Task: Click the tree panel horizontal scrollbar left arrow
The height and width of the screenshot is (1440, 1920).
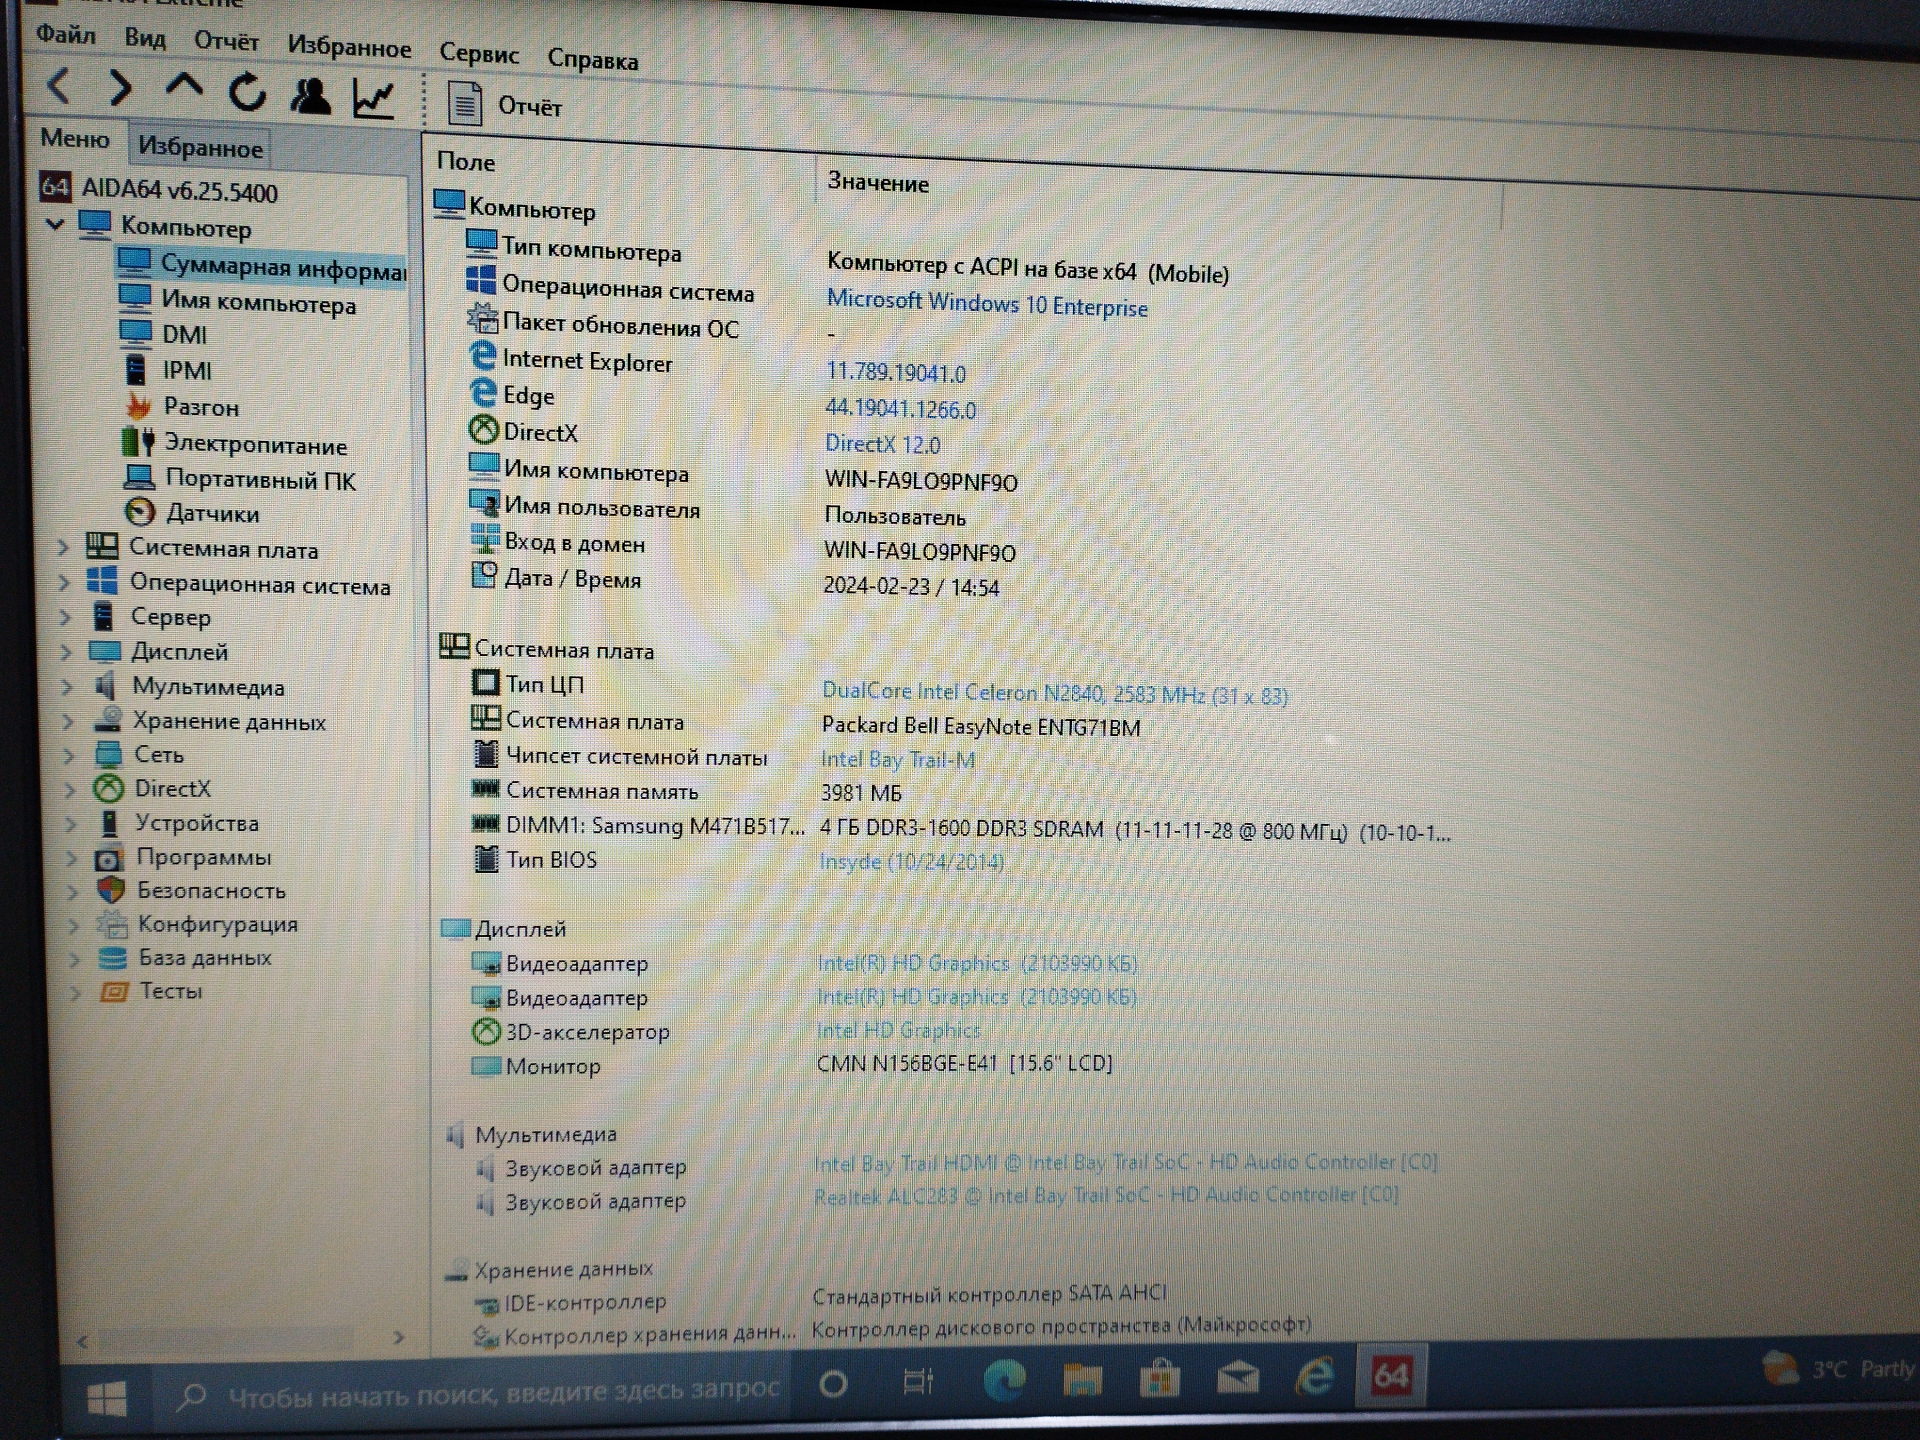Action: pyautogui.click(x=83, y=1341)
